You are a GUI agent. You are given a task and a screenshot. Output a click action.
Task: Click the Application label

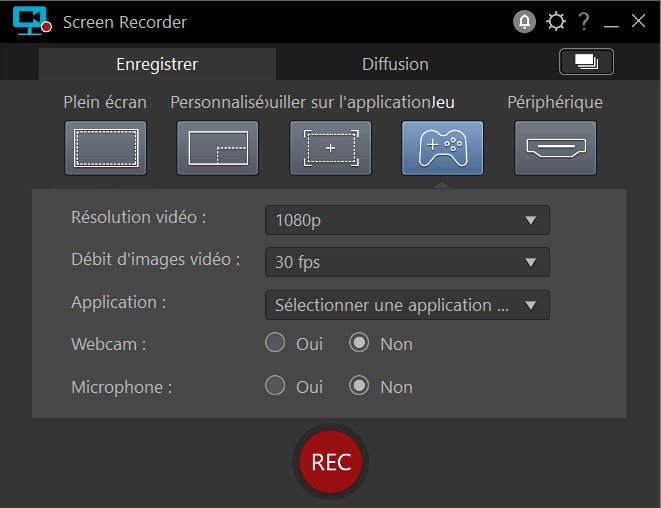(x=118, y=303)
